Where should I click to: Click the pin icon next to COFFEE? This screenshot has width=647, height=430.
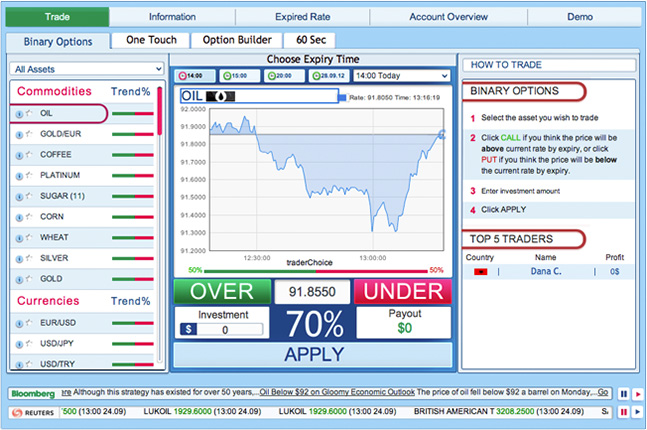click(x=28, y=154)
